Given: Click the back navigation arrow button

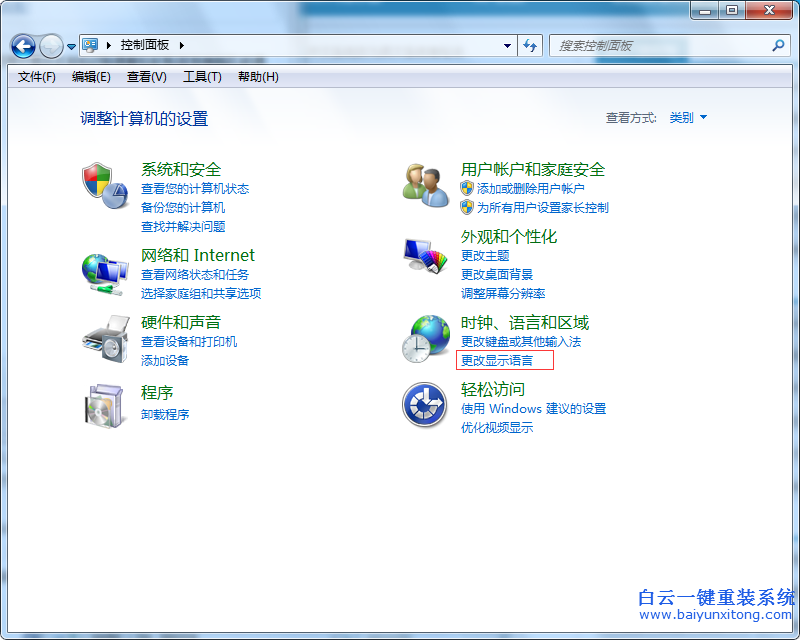Looking at the screenshot, I should point(22,45).
